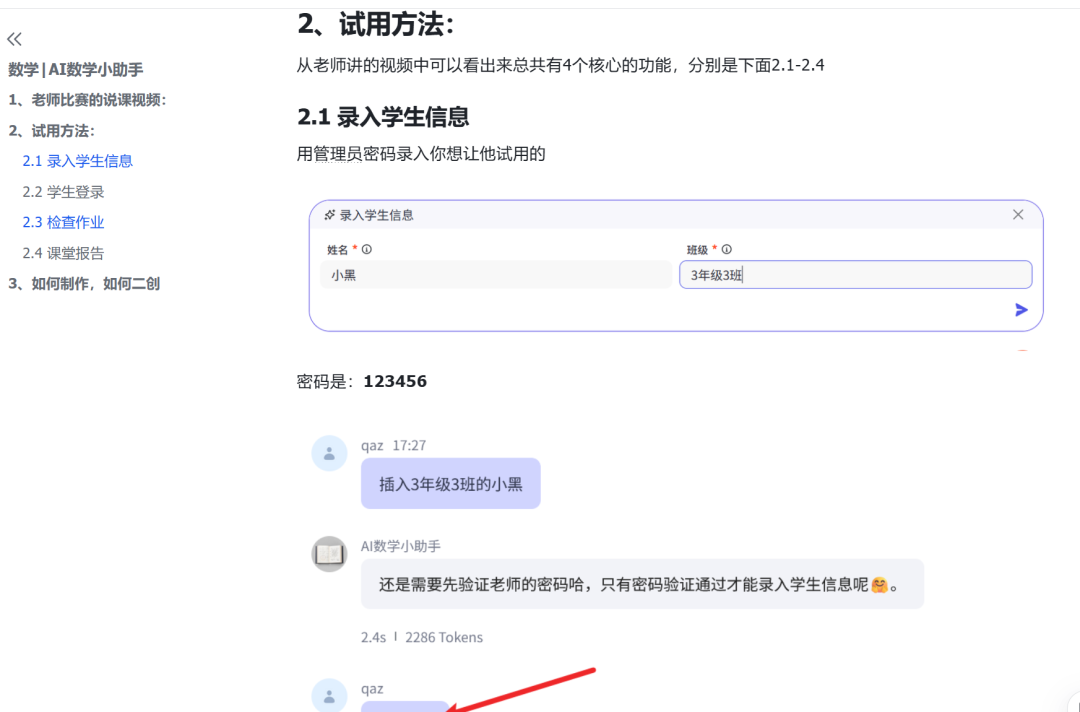Click info icon next to 班级 label
The image size is (1080, 712).
727,249
